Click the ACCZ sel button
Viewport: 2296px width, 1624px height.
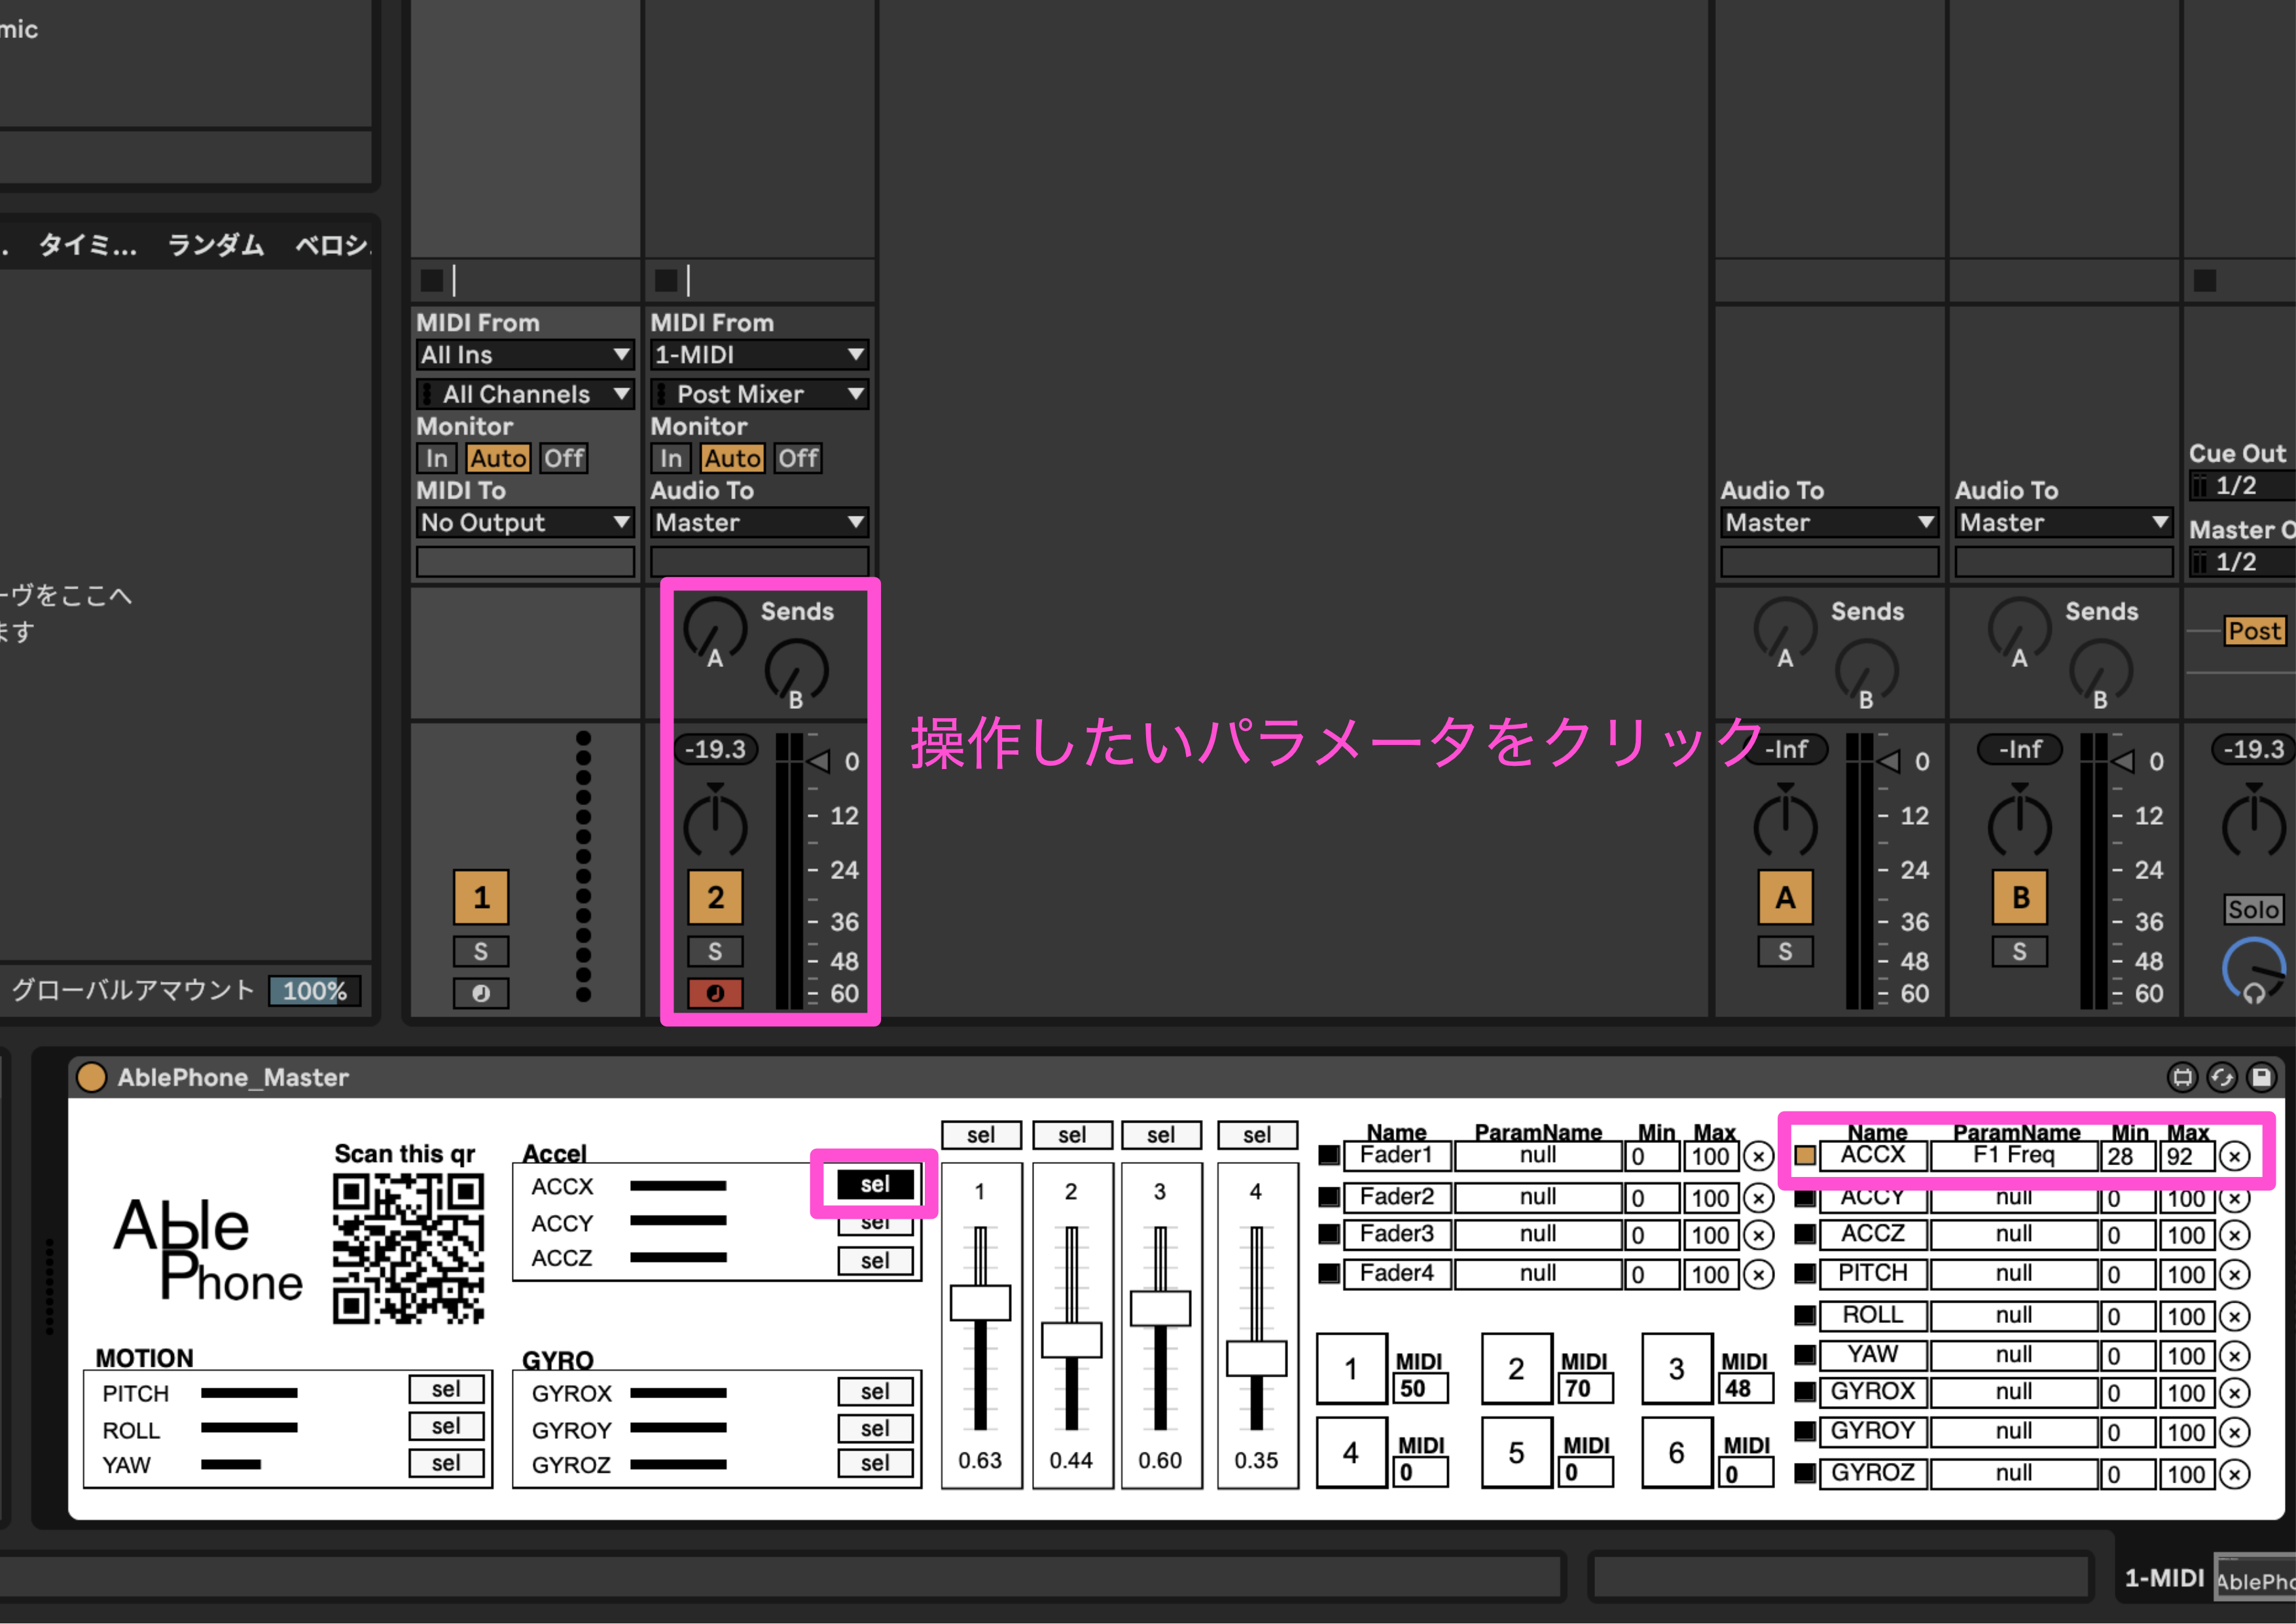tap(875, 1261)
